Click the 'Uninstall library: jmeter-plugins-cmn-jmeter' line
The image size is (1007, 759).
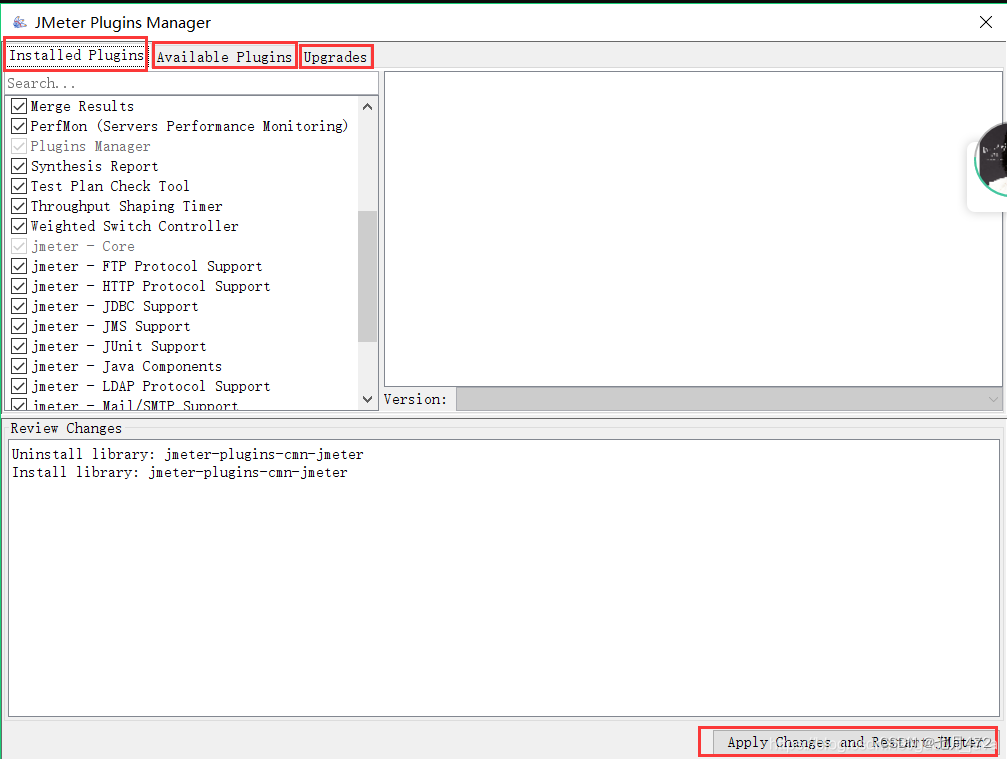tap(188, 454)
